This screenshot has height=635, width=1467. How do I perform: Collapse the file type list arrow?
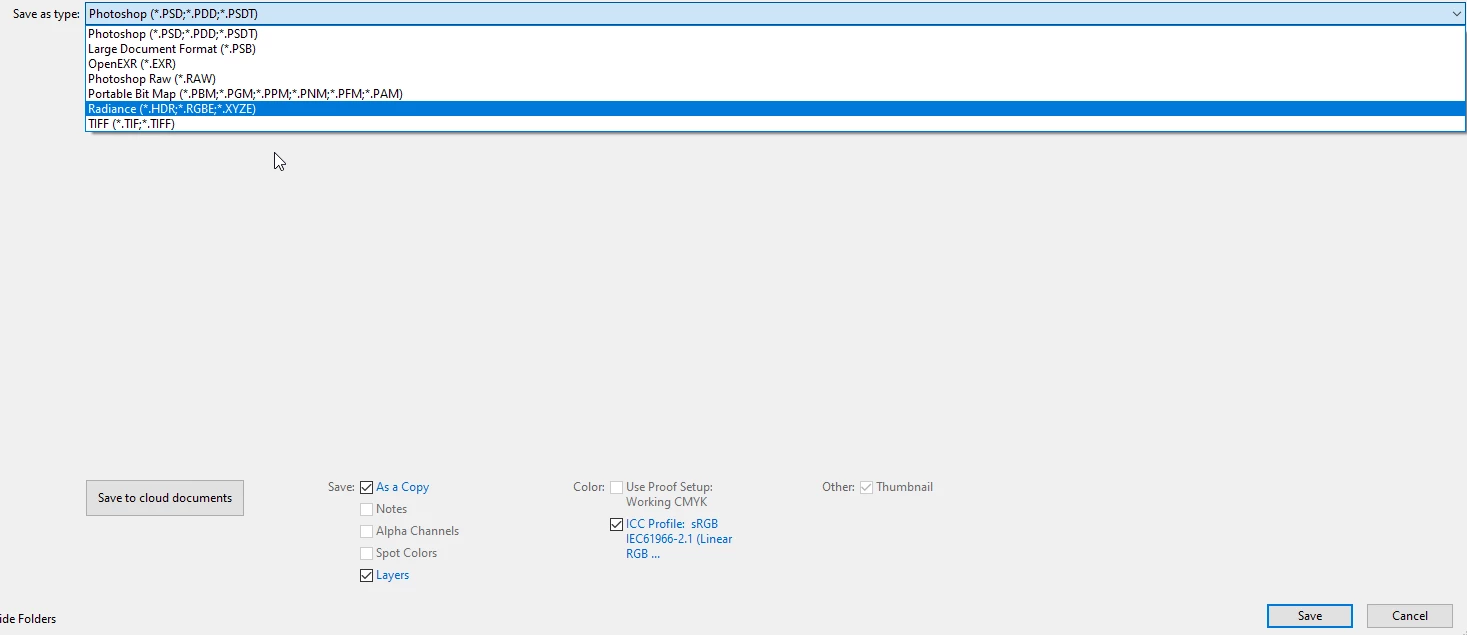[1456, 14]
